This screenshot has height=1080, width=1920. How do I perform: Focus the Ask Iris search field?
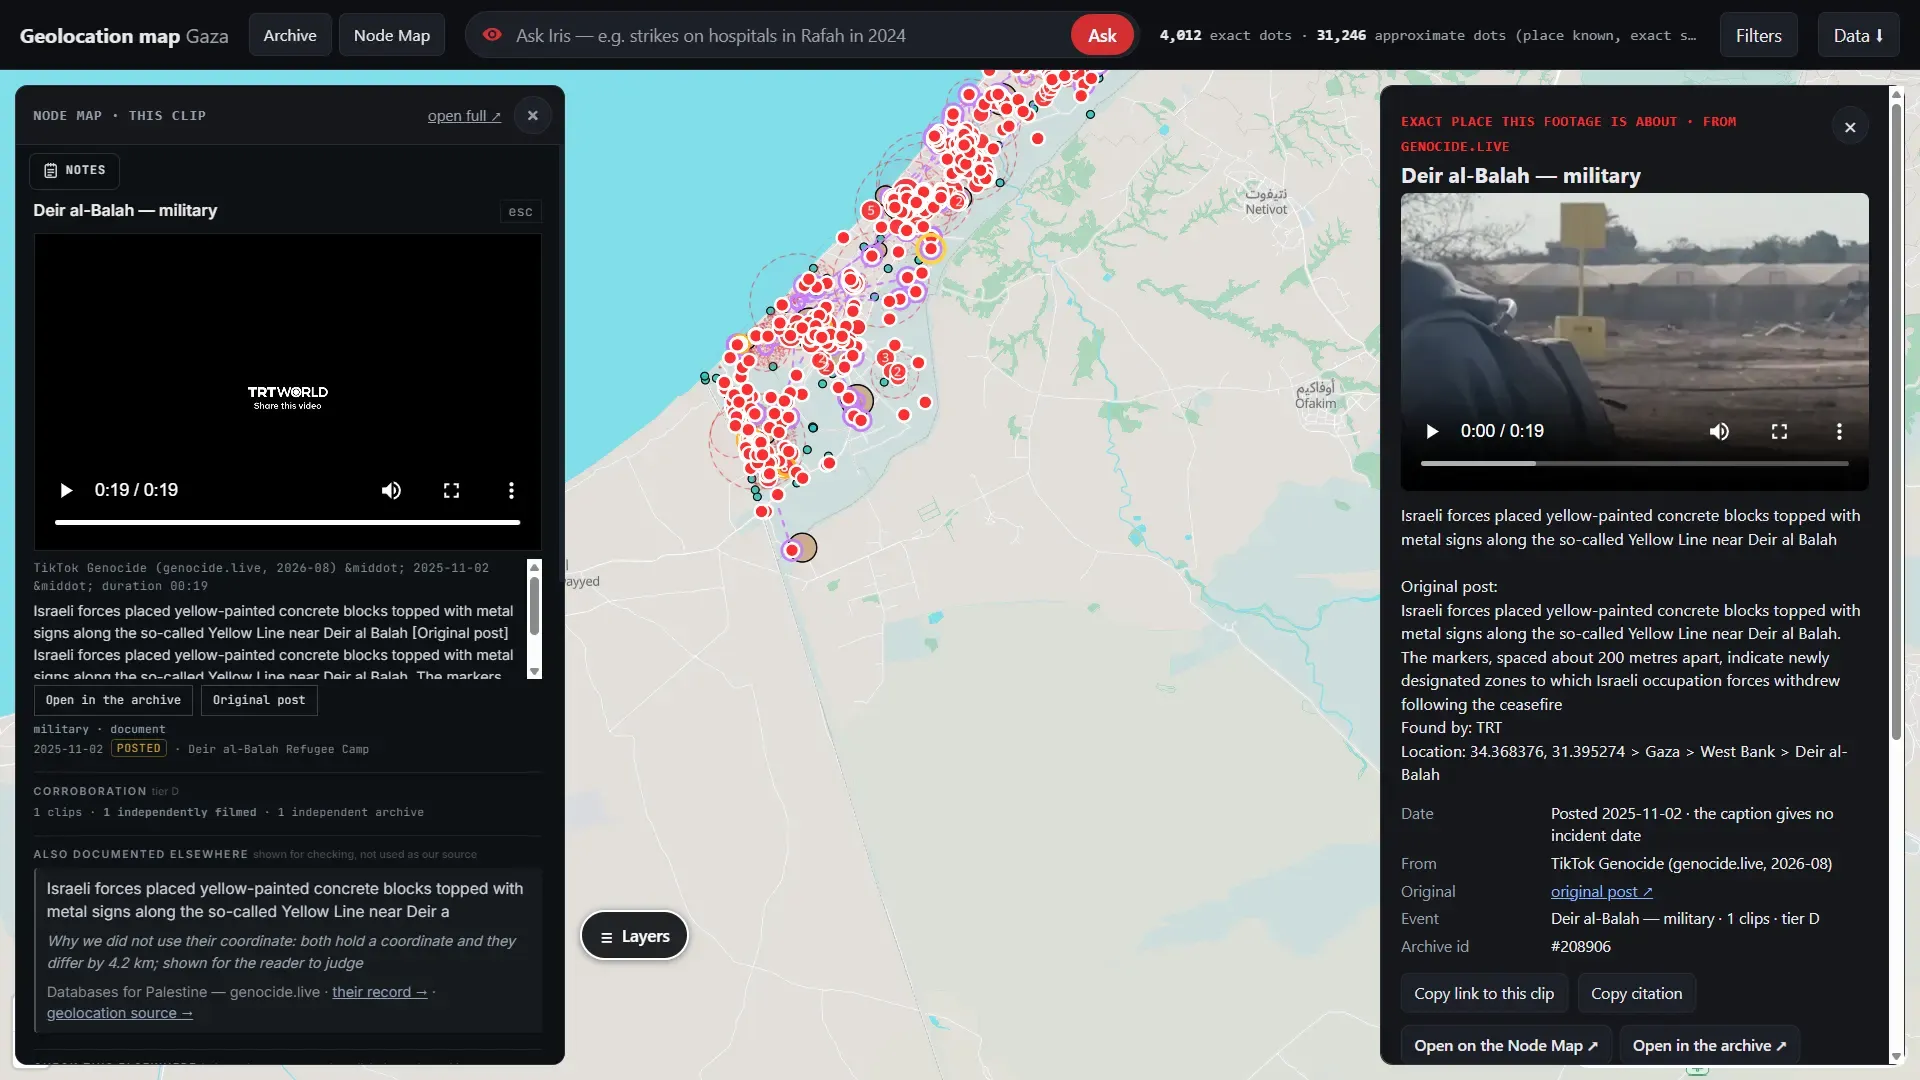point(790,35)
